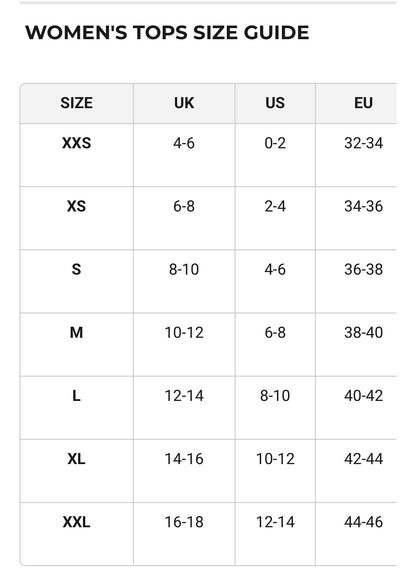Screen dimensions: 416x570
Task: Click the XXL size row label
Action: (x=76, y=522)
